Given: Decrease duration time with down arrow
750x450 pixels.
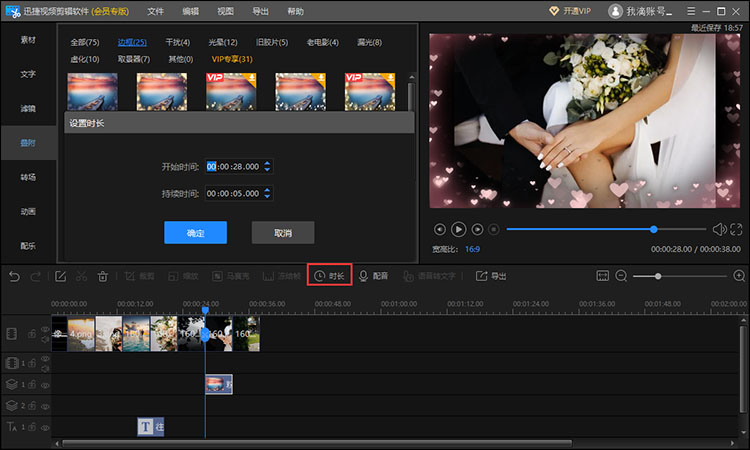Looking at the screenshot, I should point(267,196).
